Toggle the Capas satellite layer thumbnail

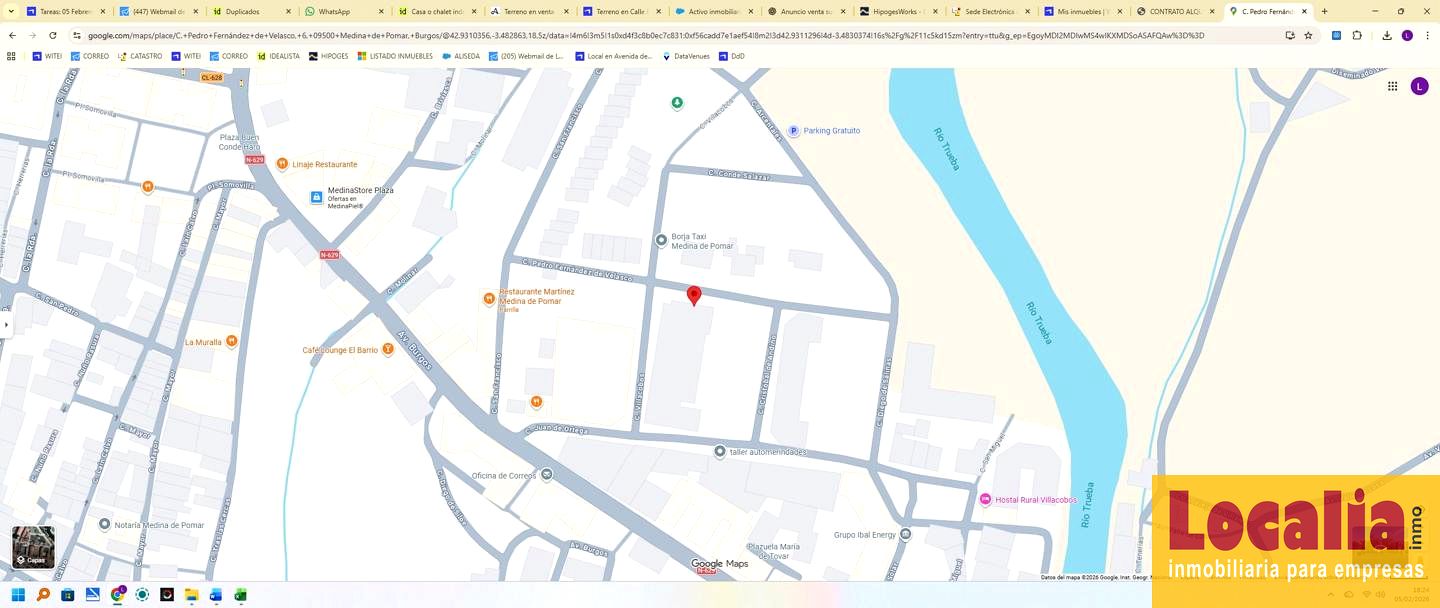click(33, 547)
